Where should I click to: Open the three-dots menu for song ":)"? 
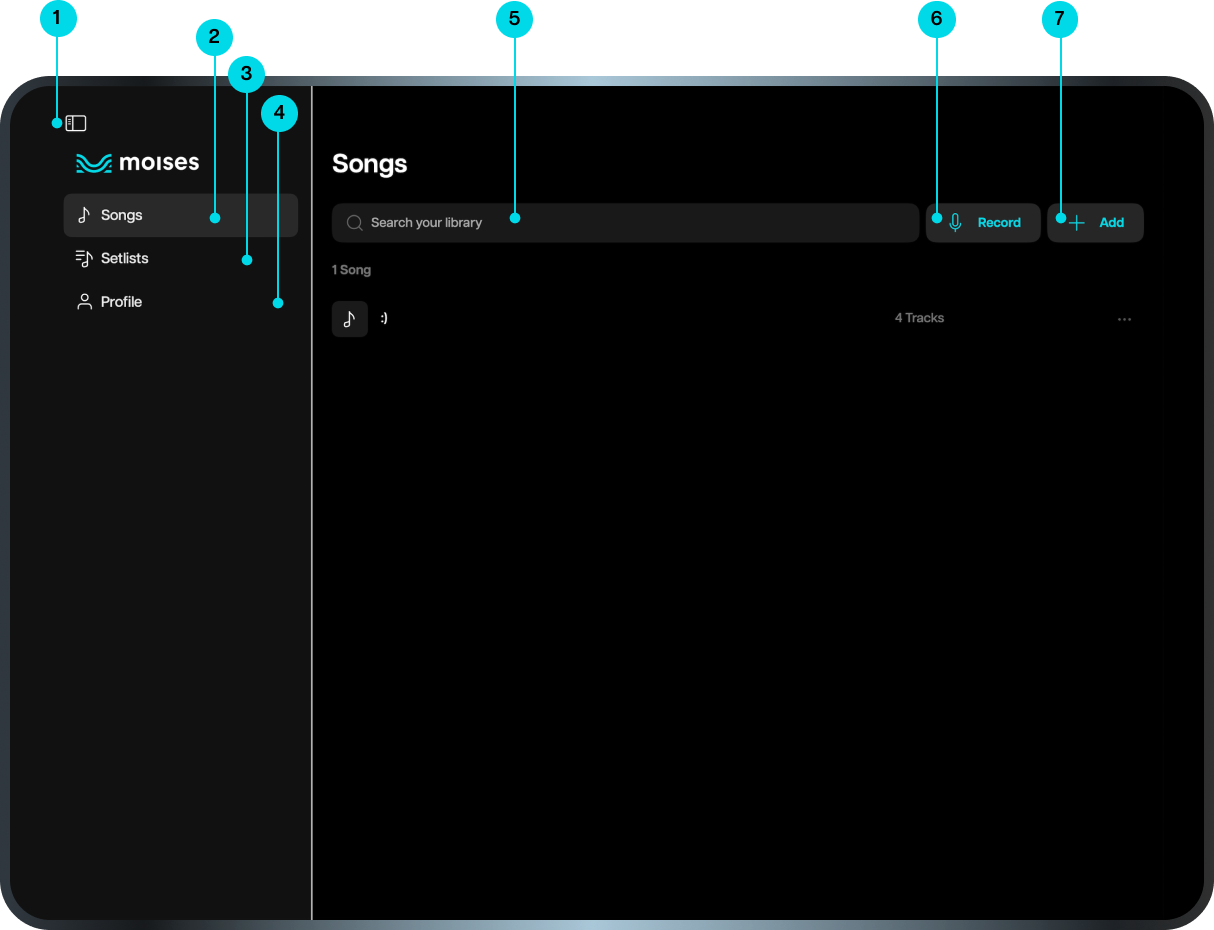[1124, 319]
